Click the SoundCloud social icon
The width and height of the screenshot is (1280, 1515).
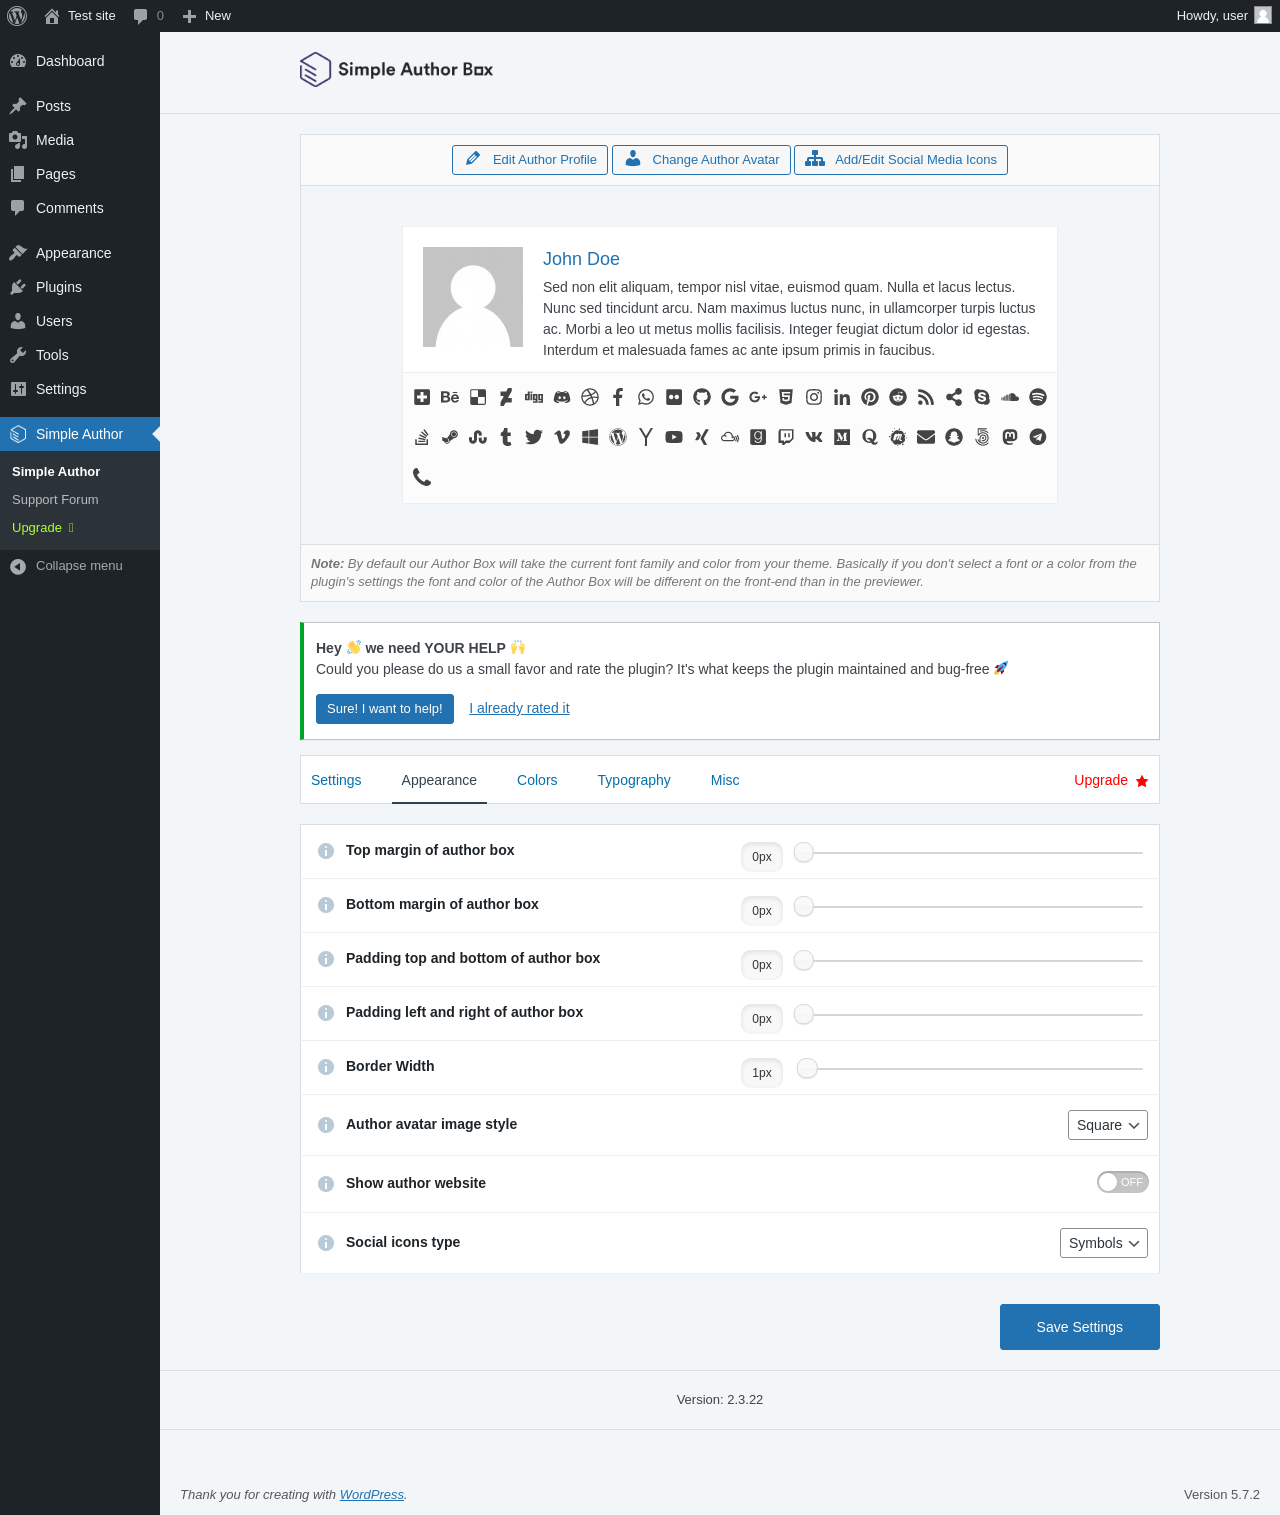click(x=1010, y=397)
